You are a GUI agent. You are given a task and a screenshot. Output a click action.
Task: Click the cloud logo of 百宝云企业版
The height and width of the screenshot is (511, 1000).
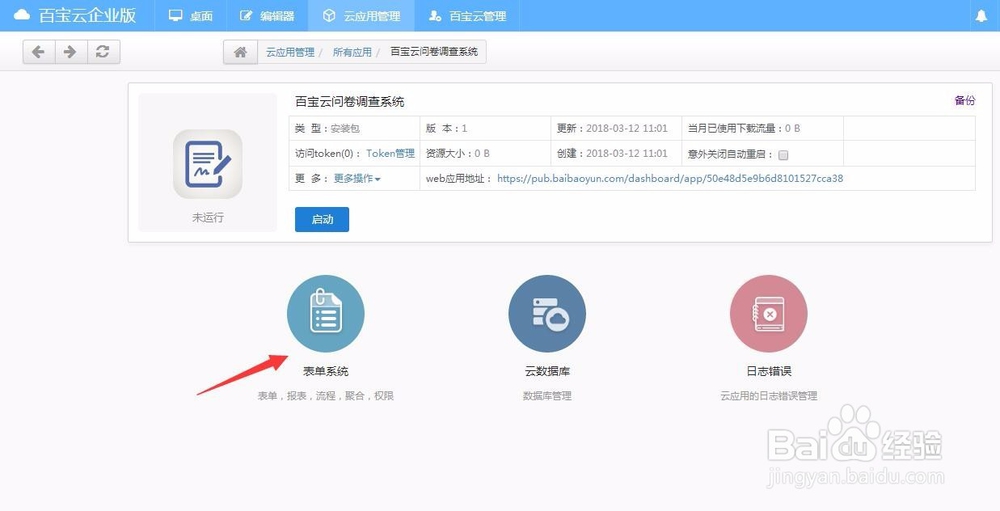[22, 15]
